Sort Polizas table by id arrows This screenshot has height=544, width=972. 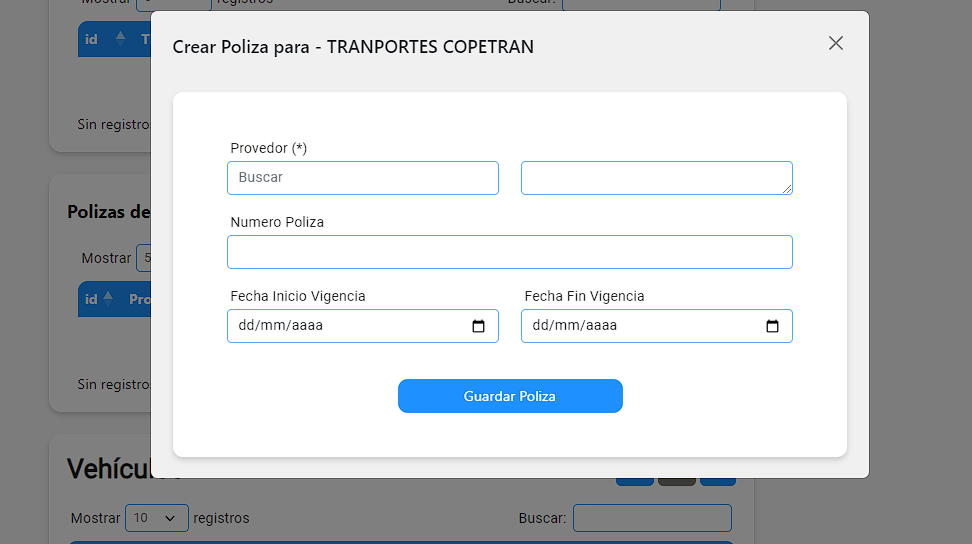(108, 299)
